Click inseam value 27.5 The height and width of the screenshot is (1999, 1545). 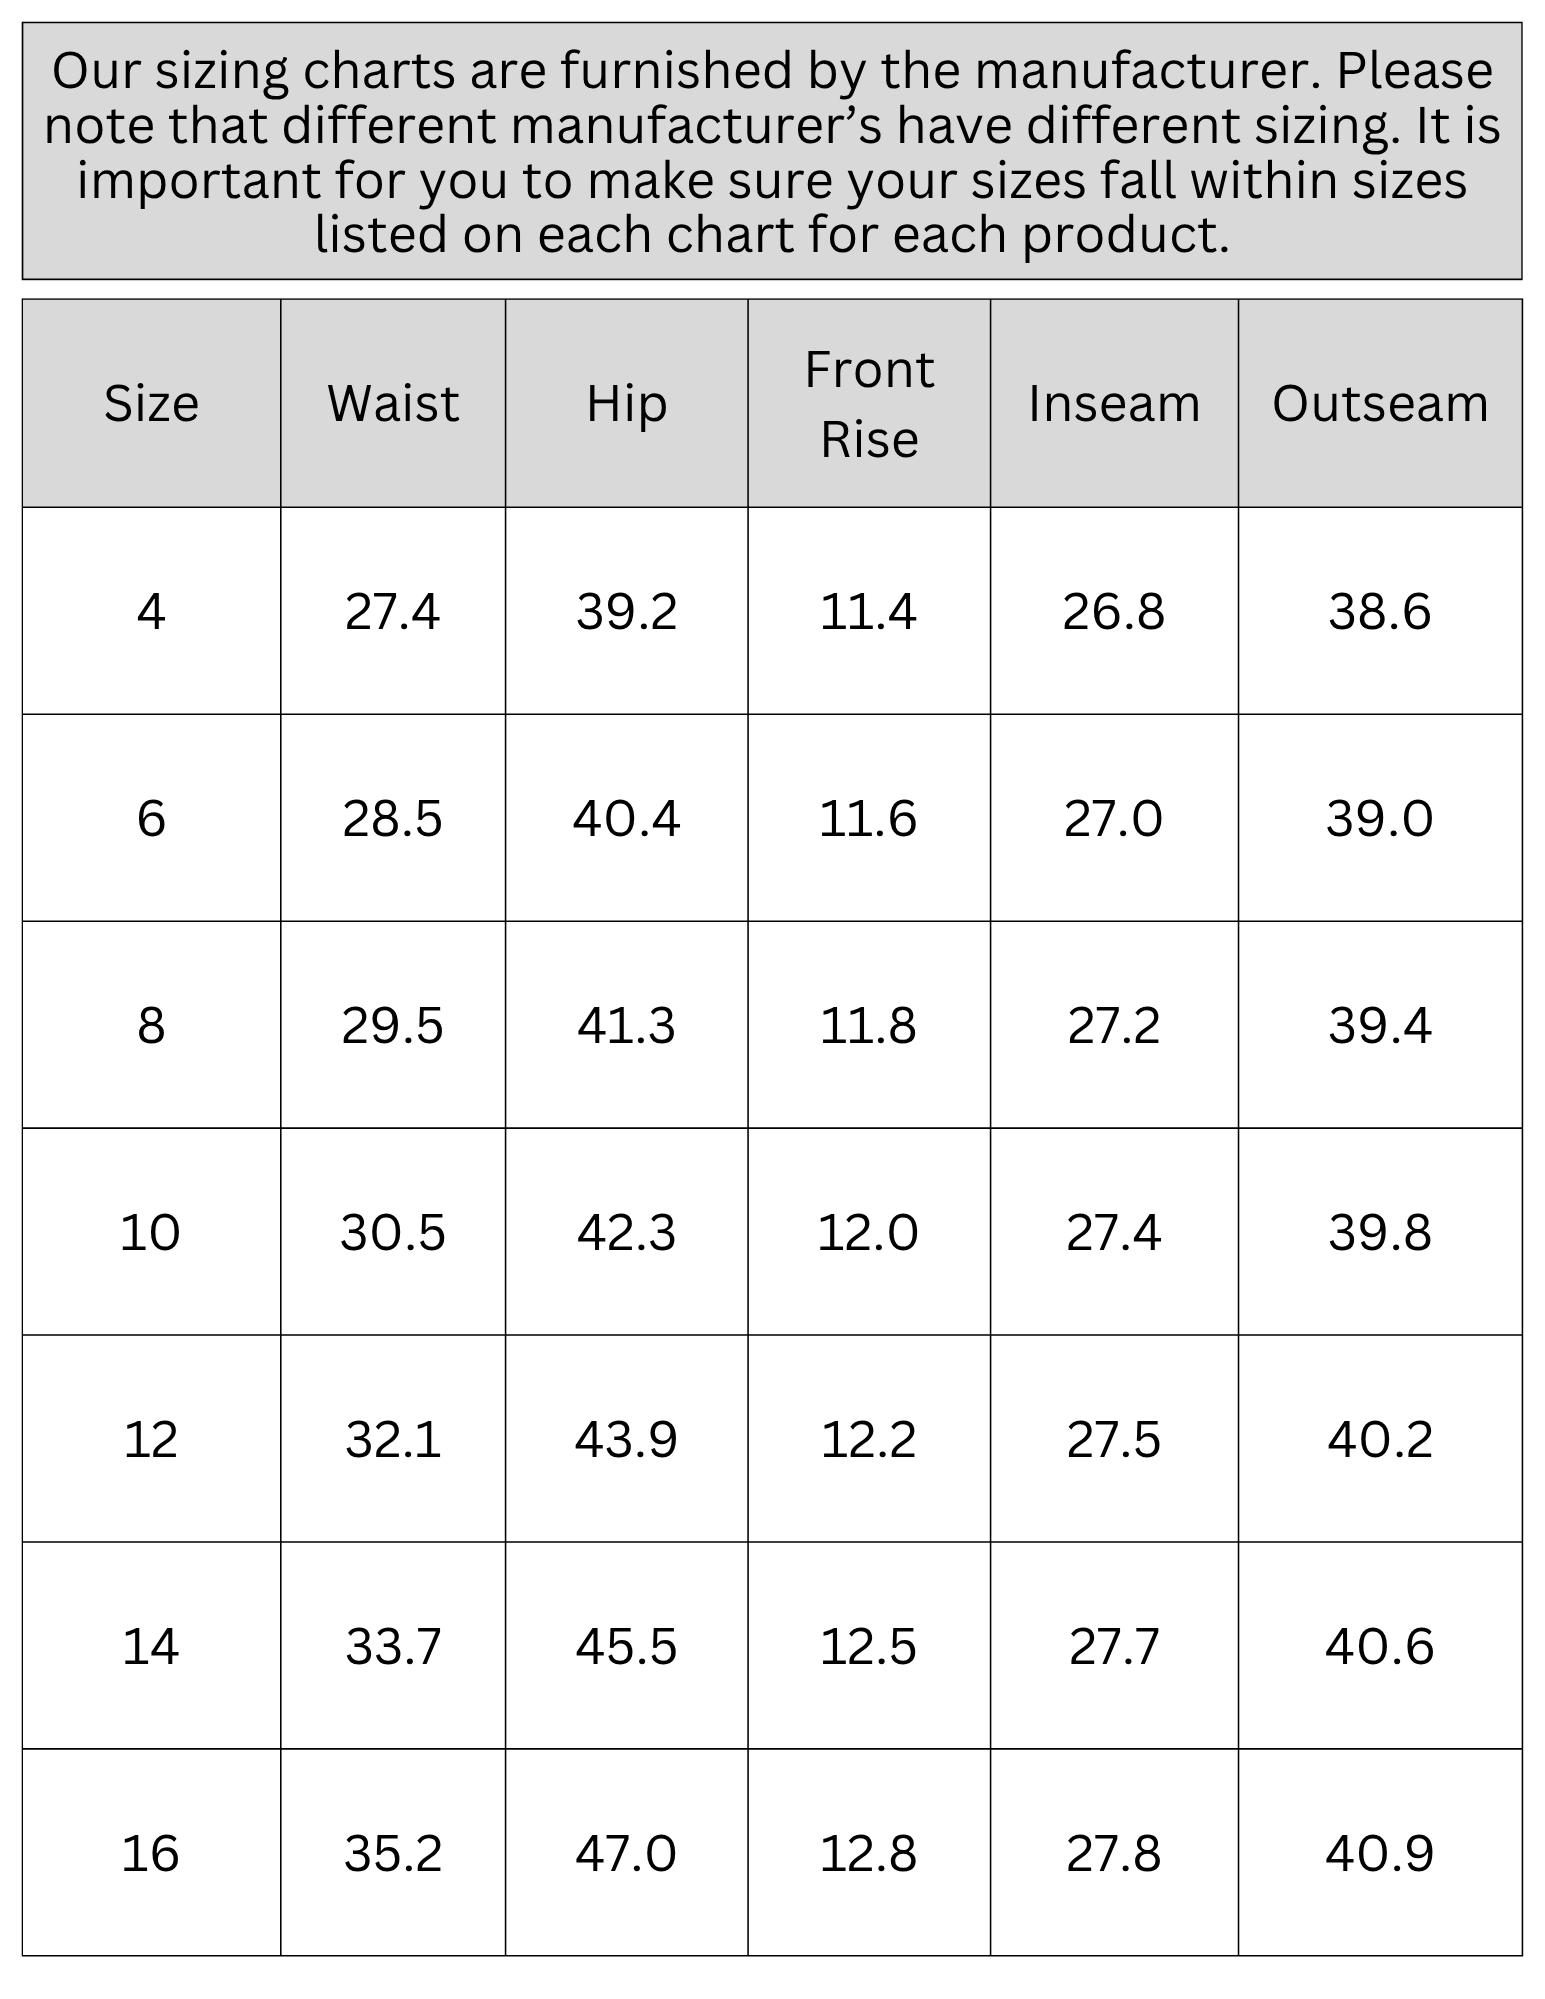tap(1114, 1439)
